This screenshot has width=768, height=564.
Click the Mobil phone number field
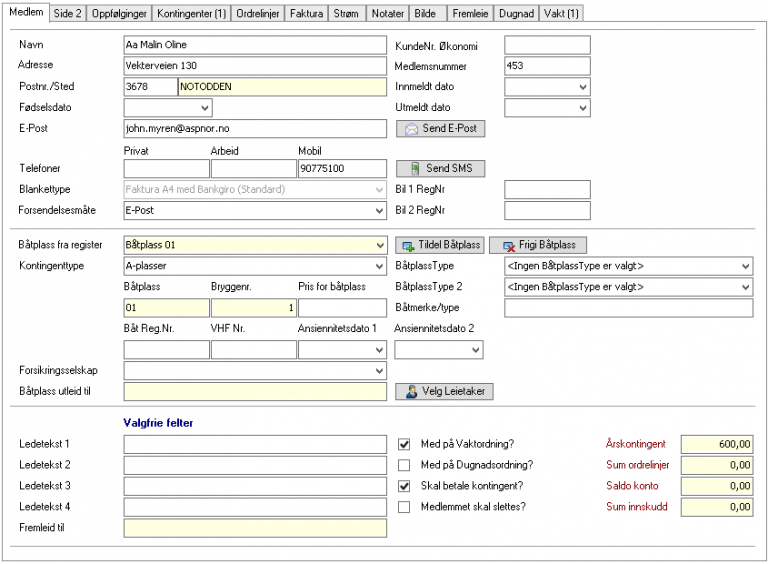341,169
